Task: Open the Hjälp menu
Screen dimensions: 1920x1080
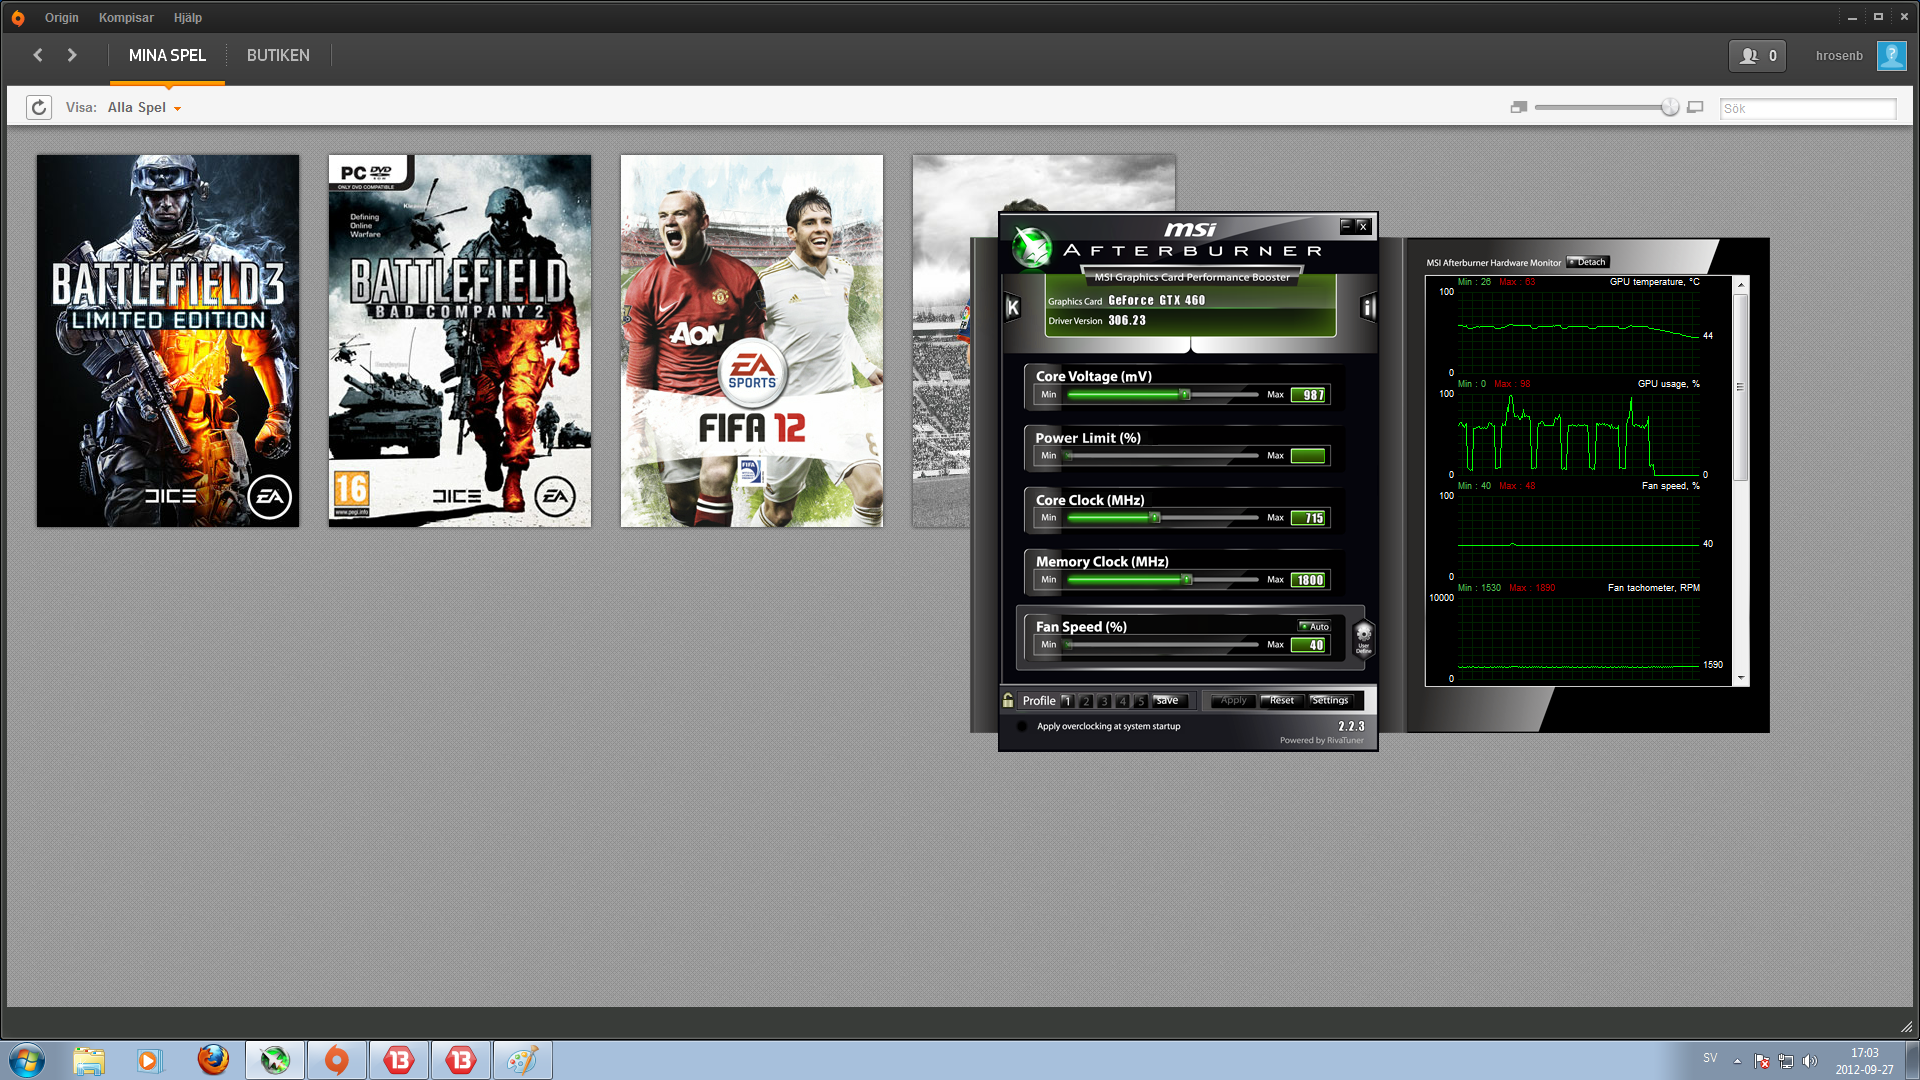Action: 187,18
